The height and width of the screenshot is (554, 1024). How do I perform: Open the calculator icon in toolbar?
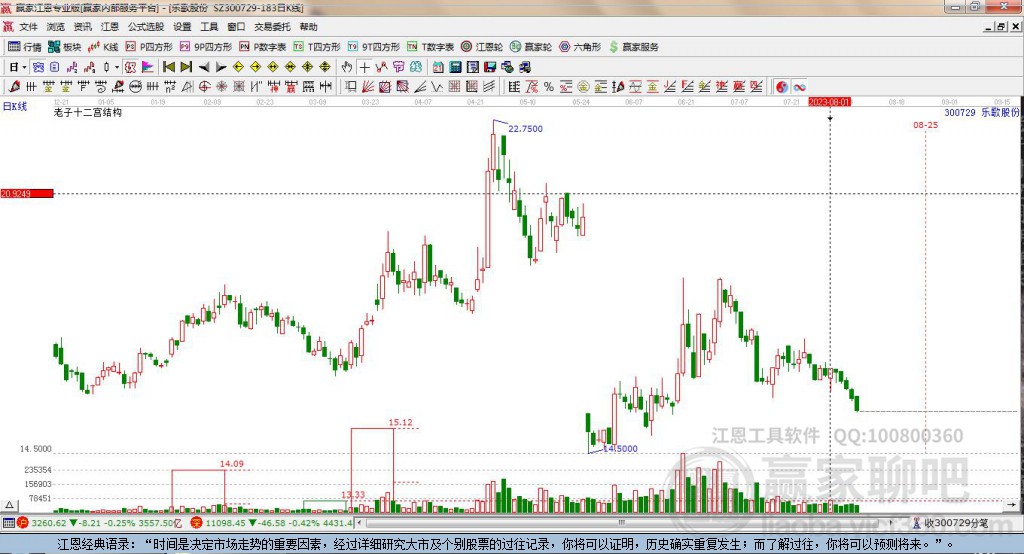tap(455, 67)
